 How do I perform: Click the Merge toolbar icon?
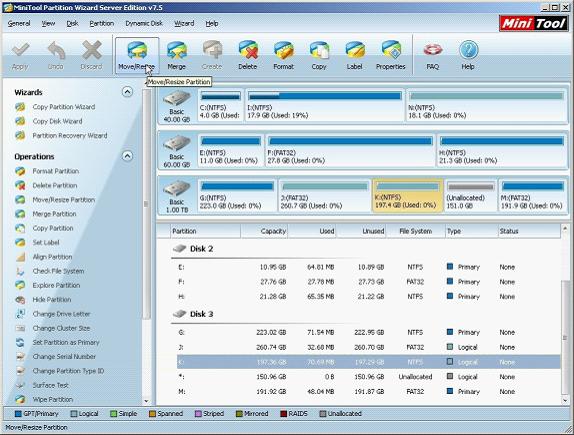pos(176,55)
